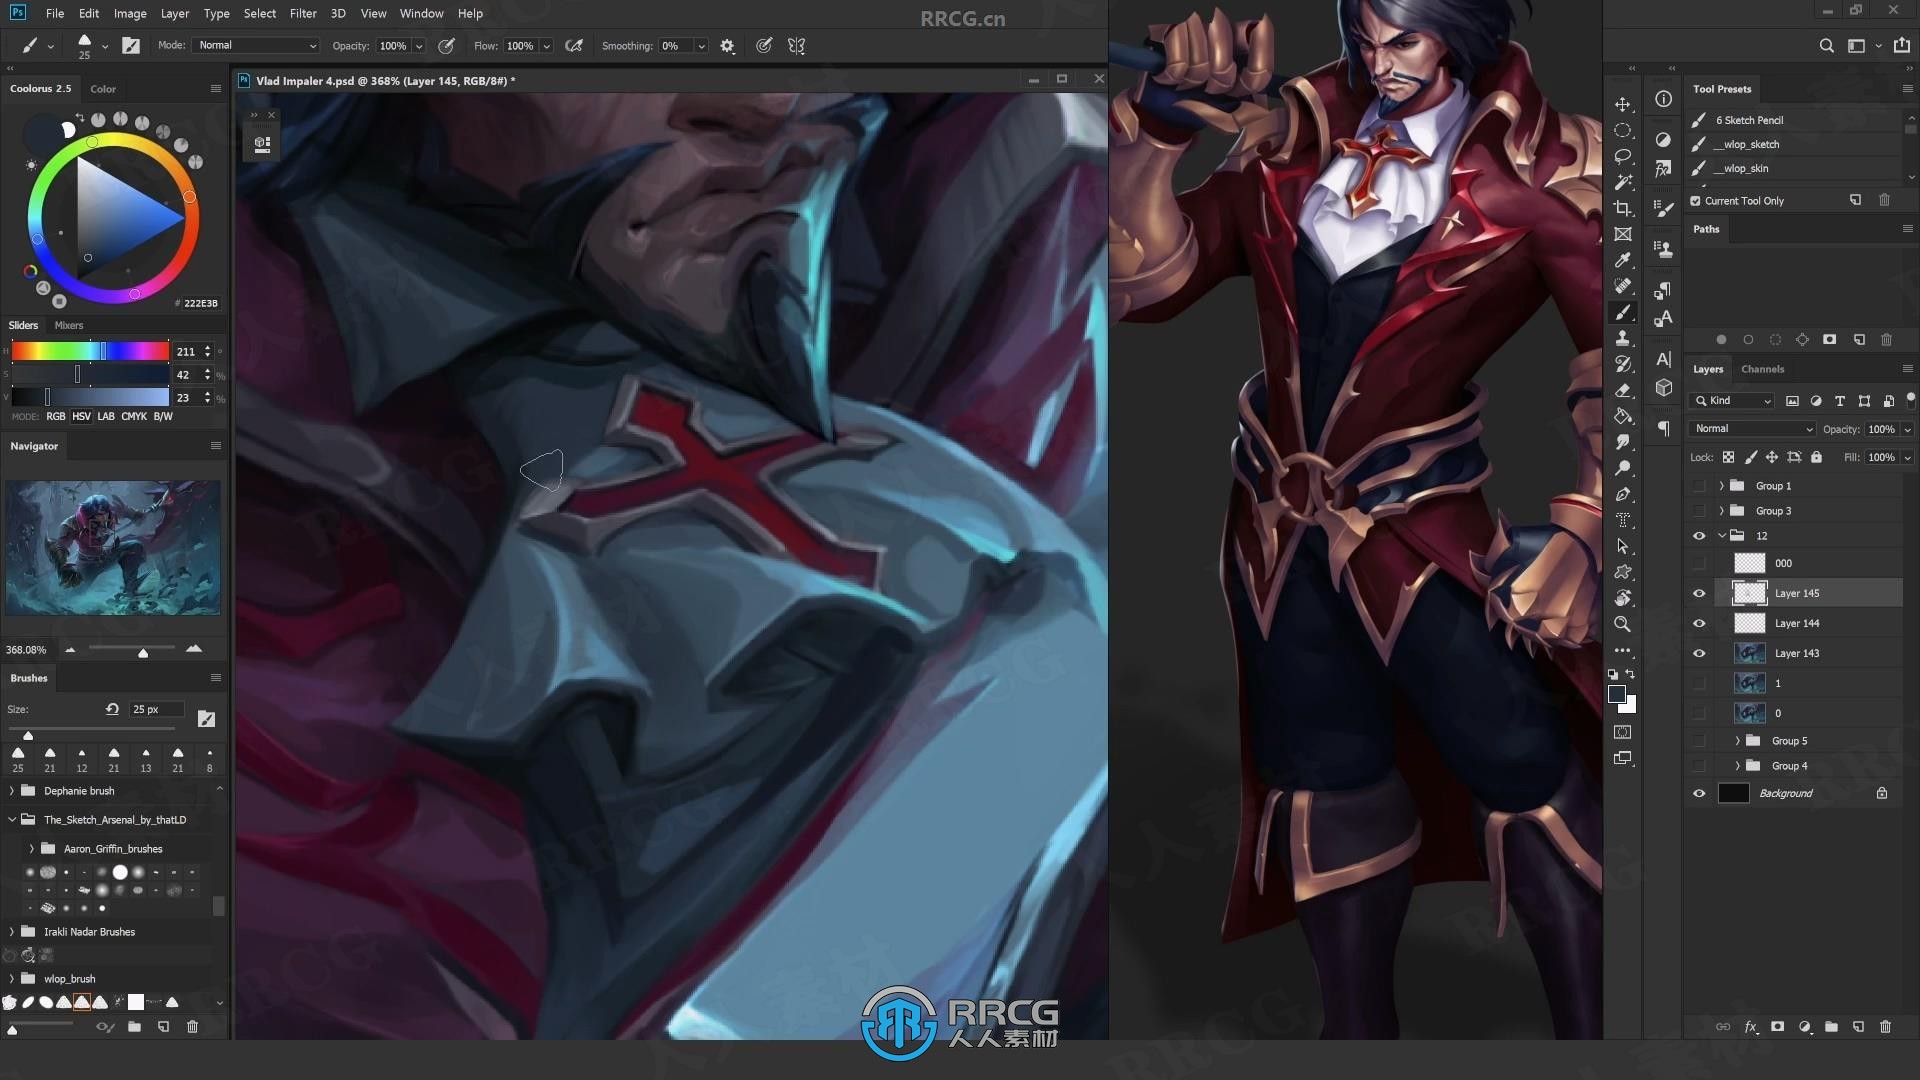This screenshot has height=1080, width=1920.
Task: Select the Lasso tool
Action: (1623, 156)
